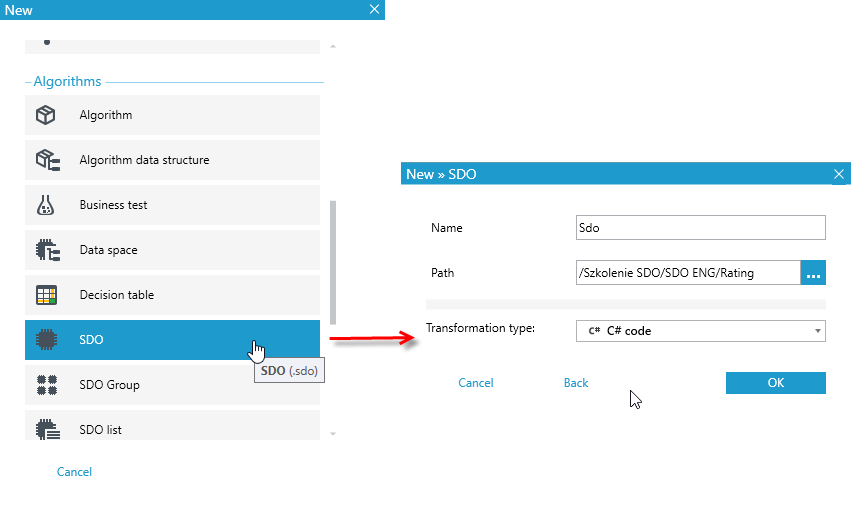The width and height of the screenshot is (855, 511).
Task: Click the Name input field
Action: 701,227
